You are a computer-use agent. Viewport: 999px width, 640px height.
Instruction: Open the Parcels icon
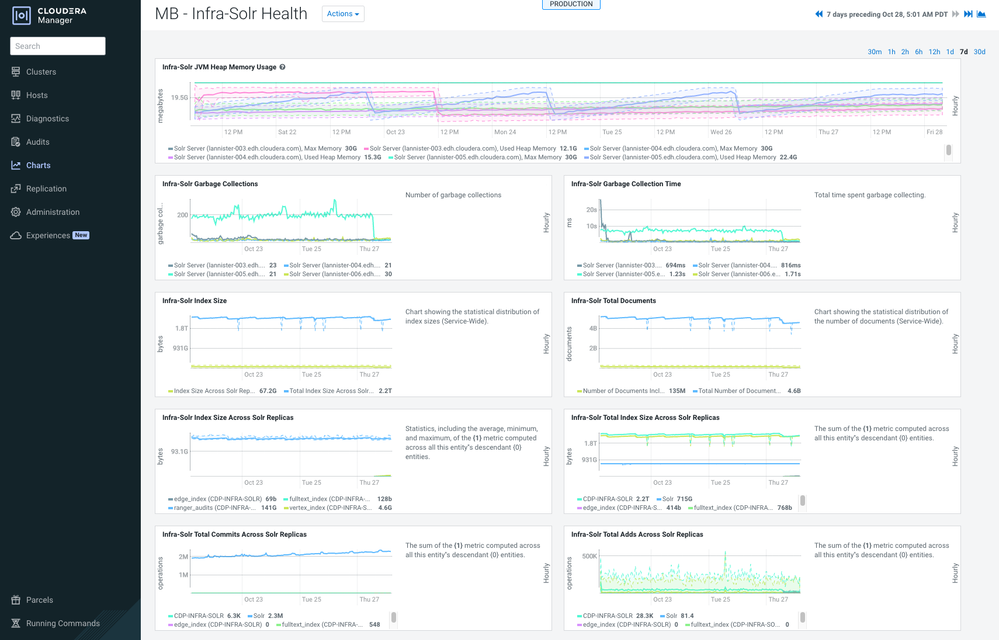(16, 600)
